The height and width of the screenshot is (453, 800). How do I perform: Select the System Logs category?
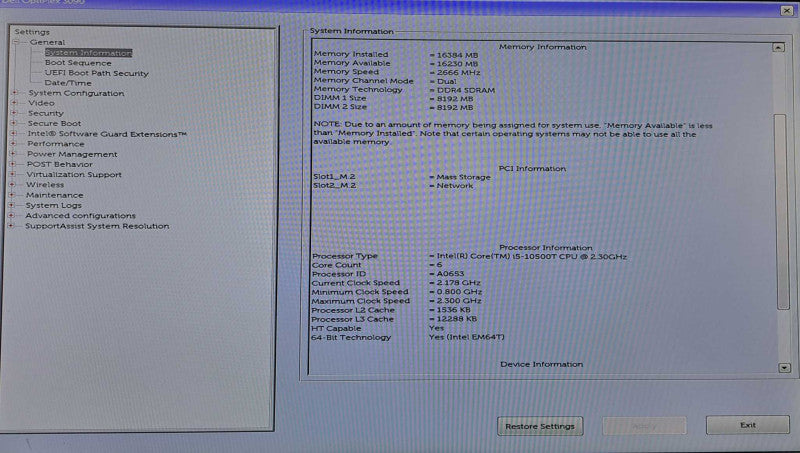54,205
